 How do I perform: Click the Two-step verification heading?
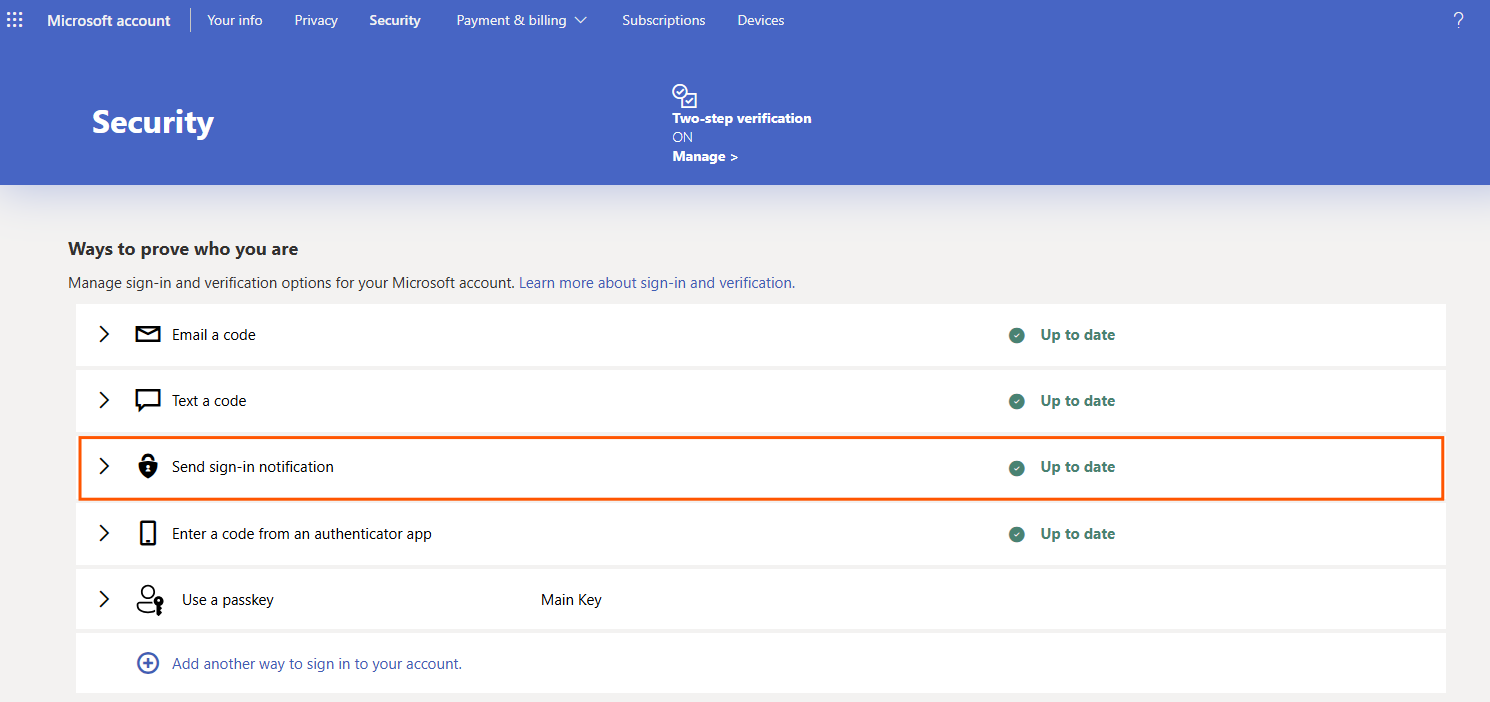742,118
